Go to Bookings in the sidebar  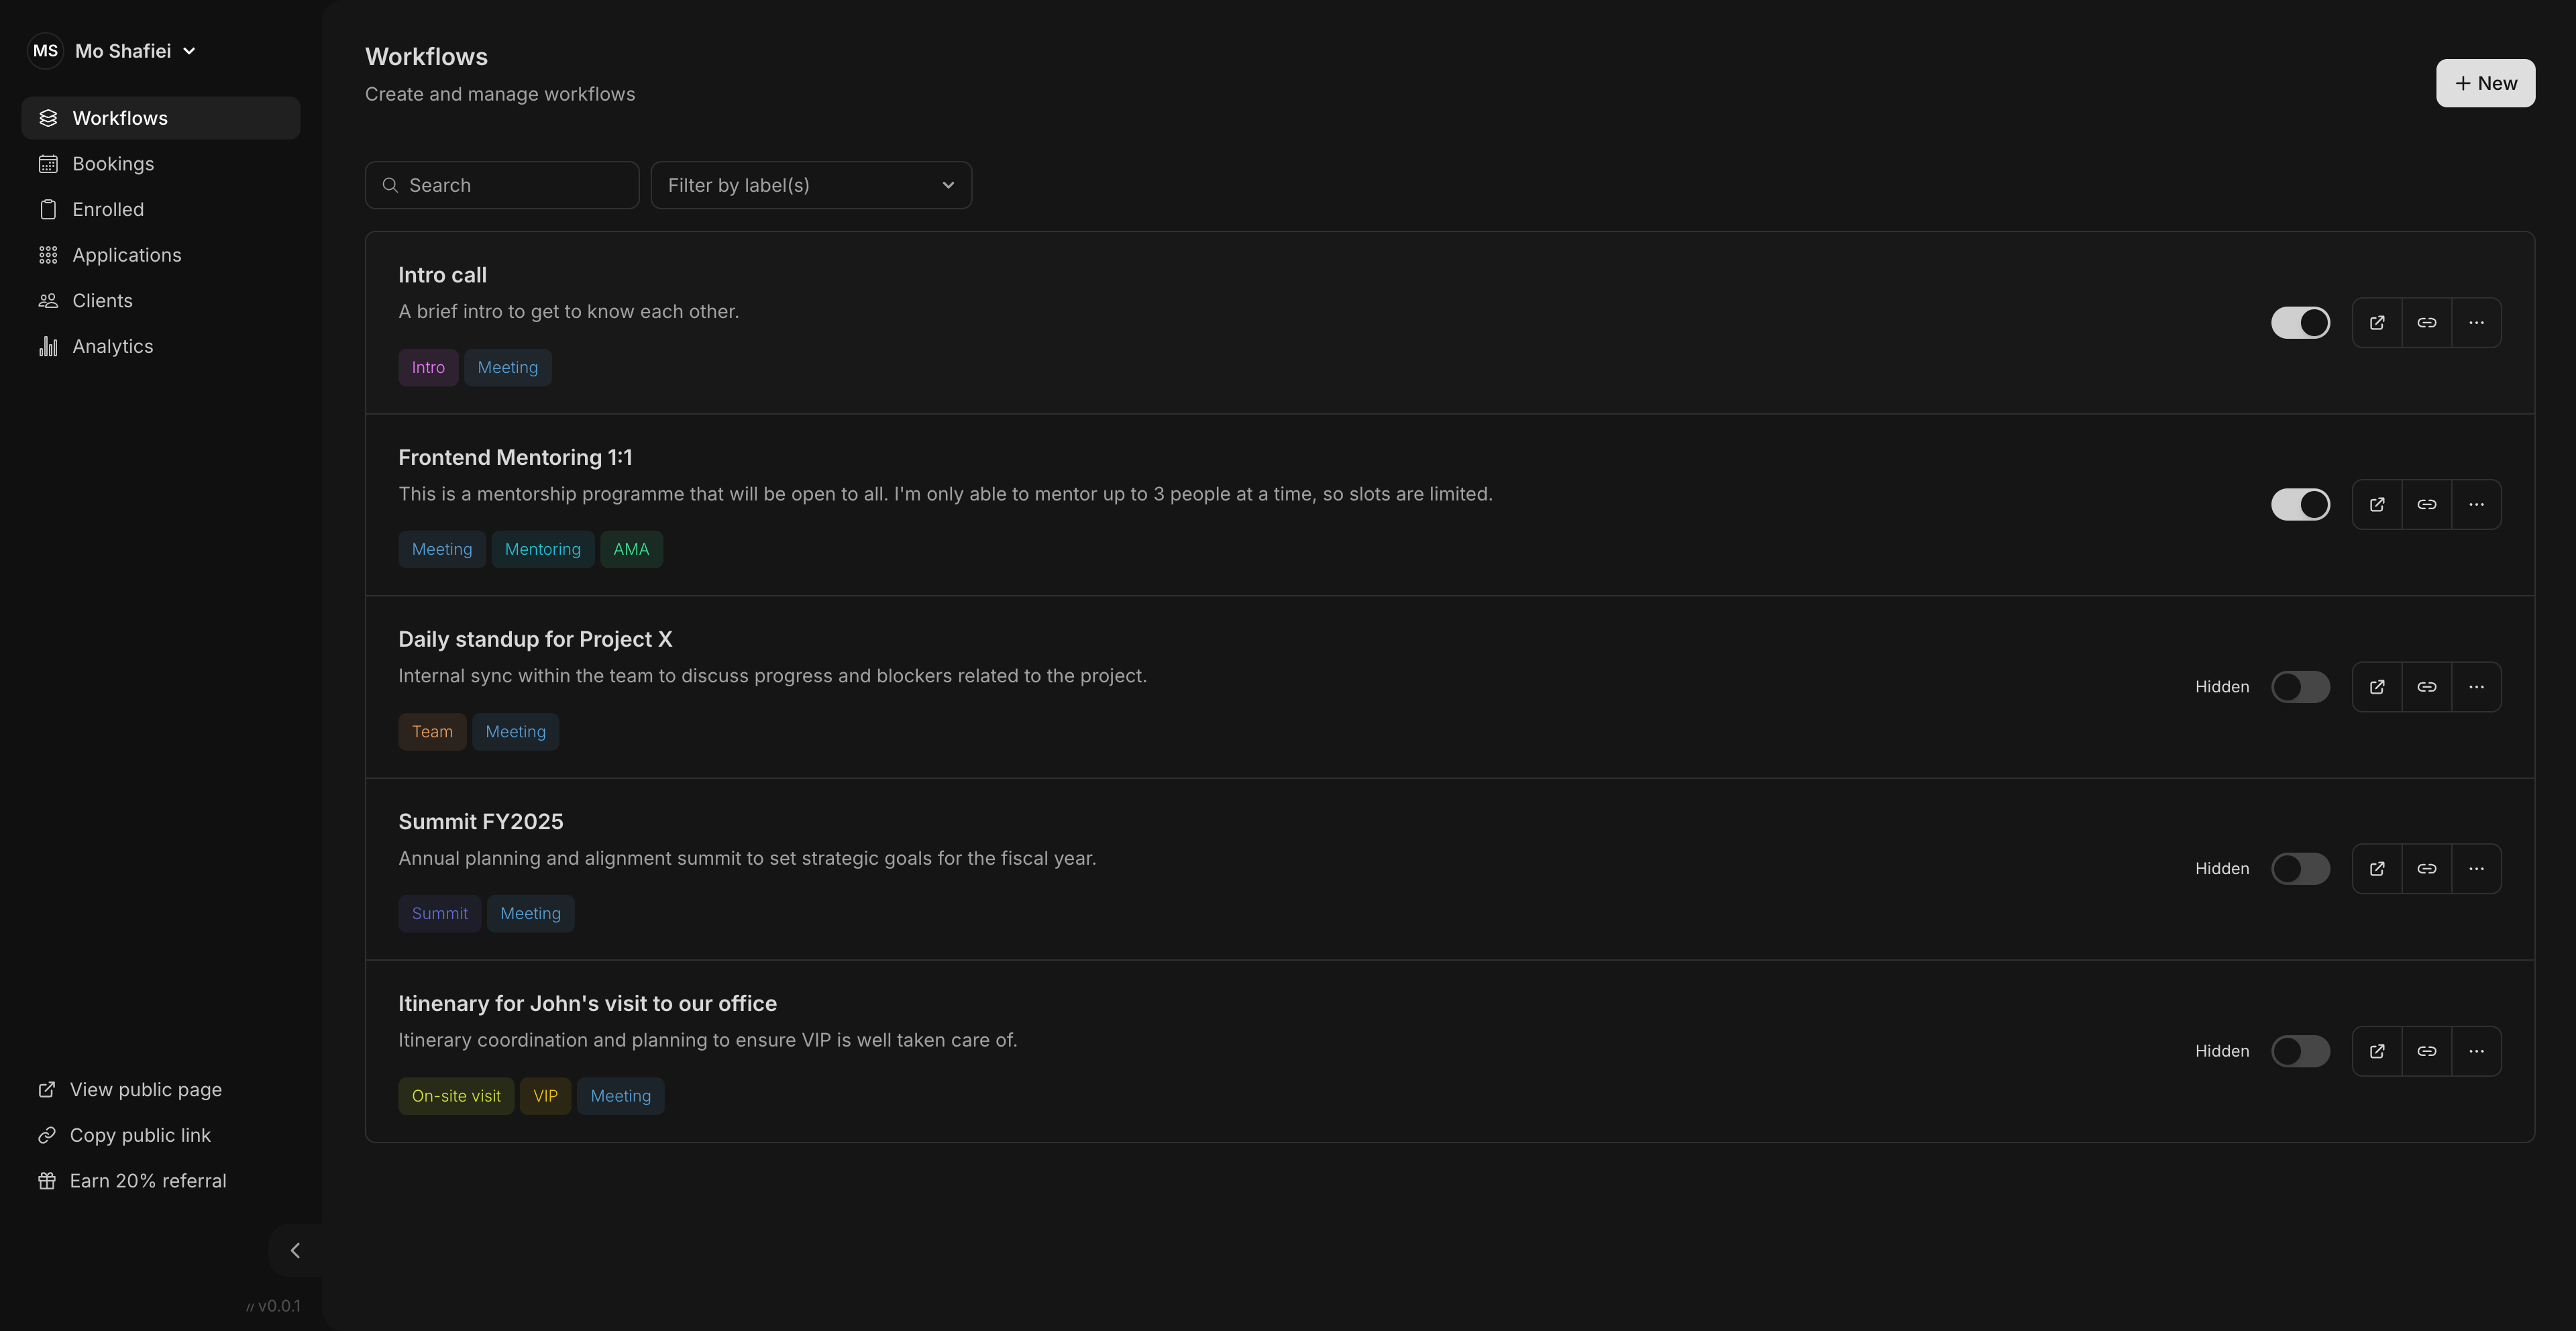pyautogui.click(x=113, y=164)
